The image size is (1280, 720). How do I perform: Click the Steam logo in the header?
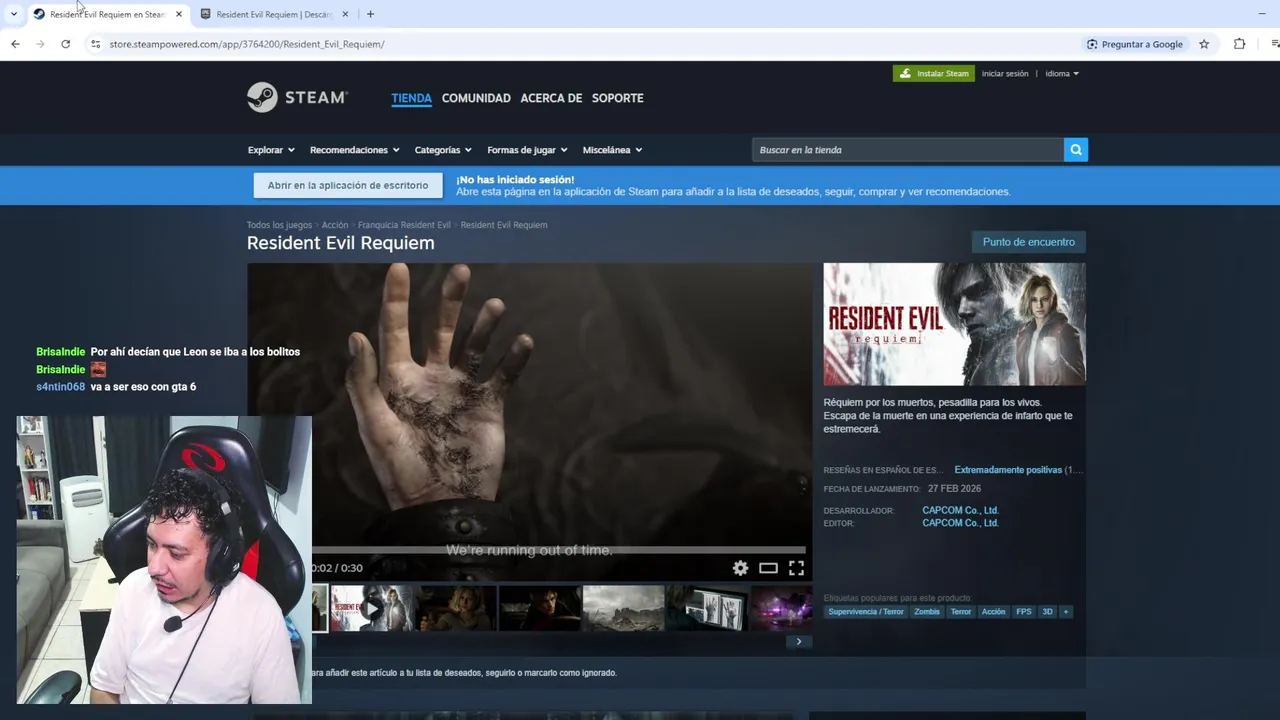click(297, 97)
